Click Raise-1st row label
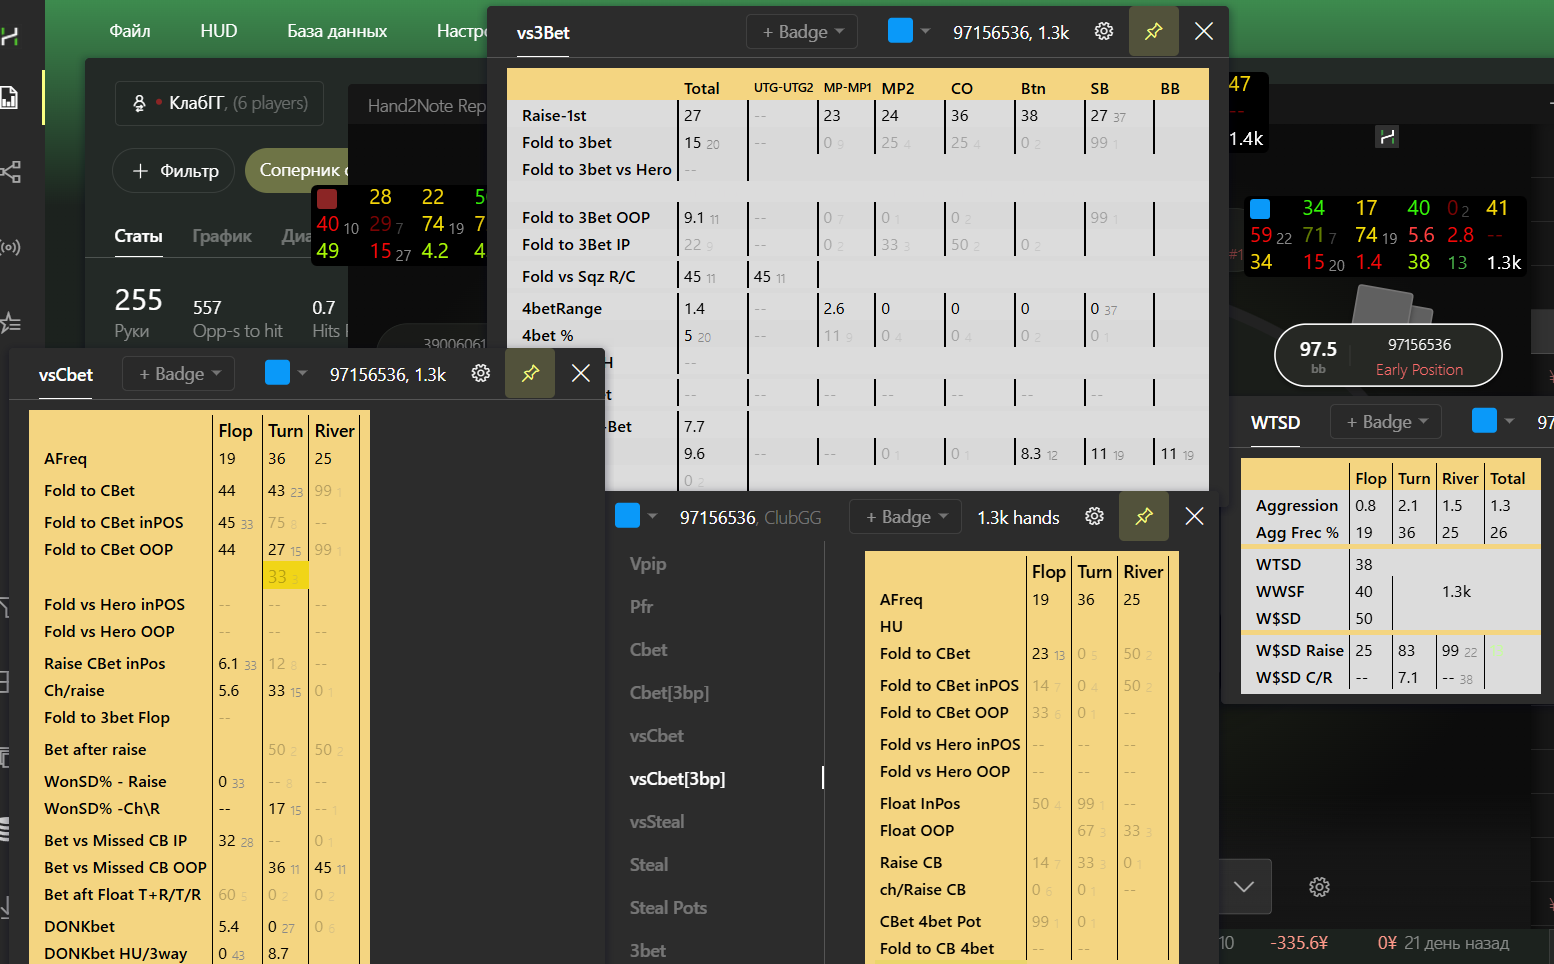 click(x=554, y=116)
